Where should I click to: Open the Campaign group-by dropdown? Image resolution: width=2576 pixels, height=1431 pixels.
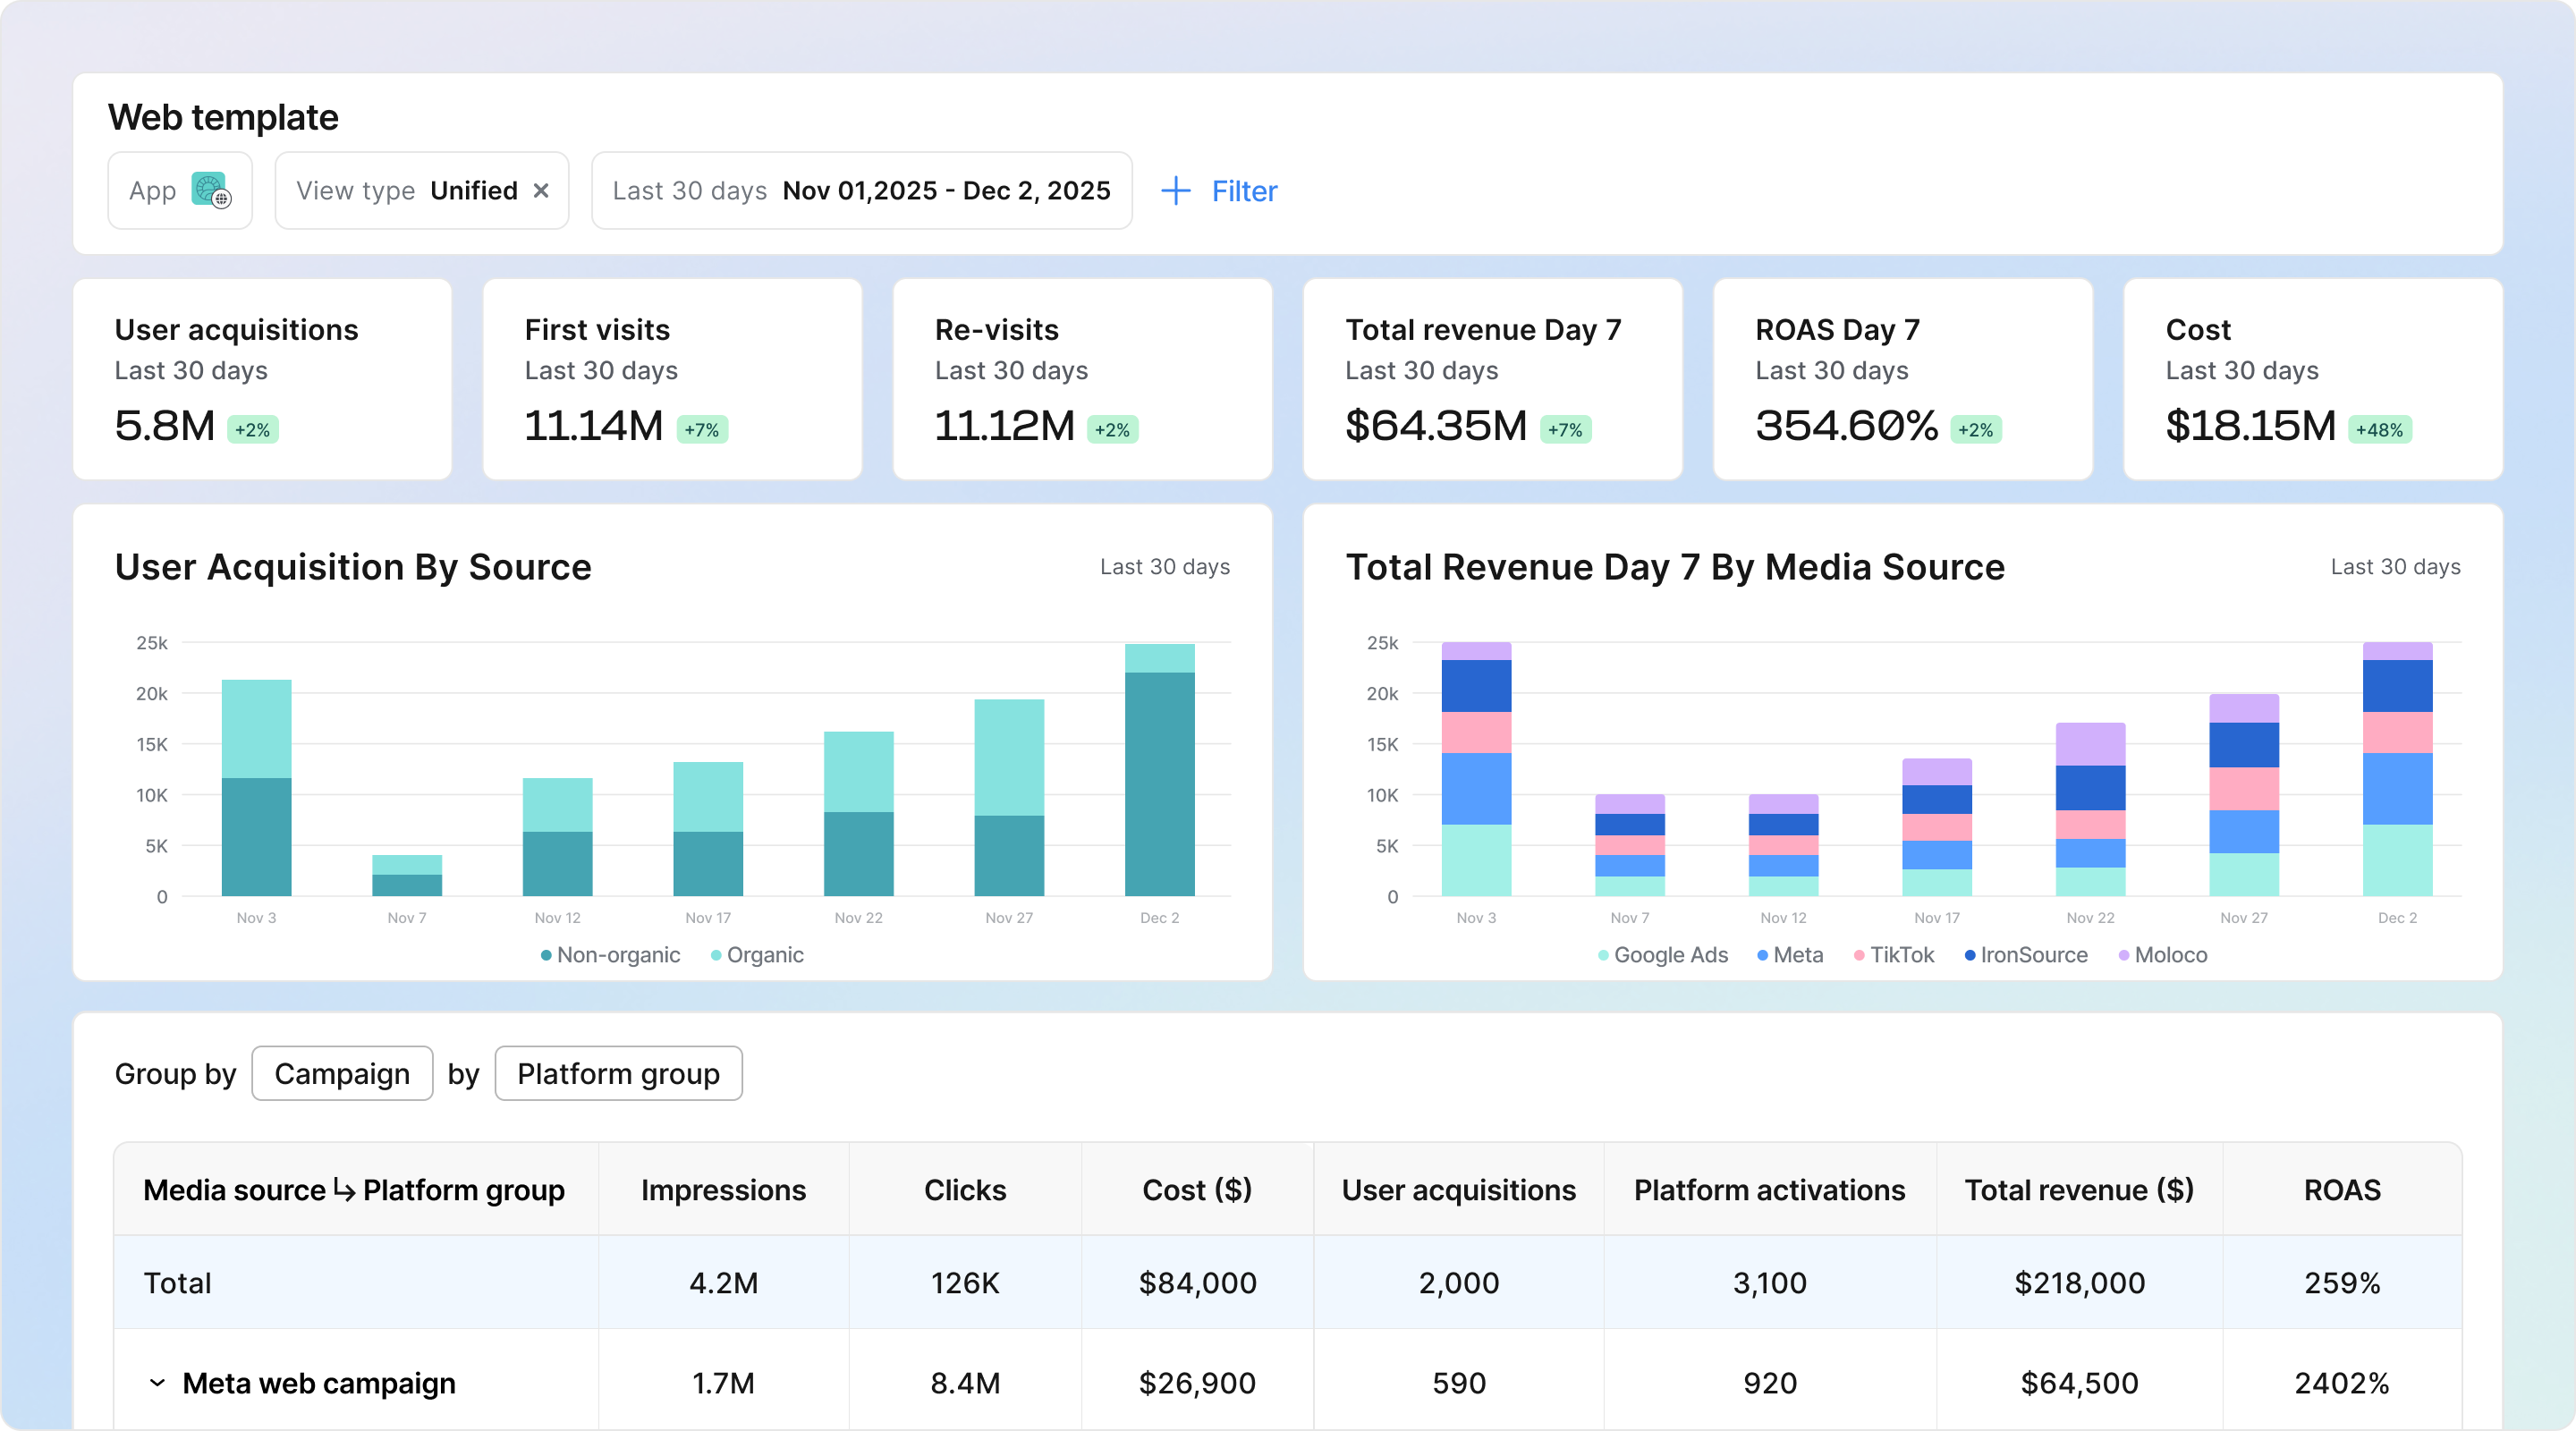342,1073
